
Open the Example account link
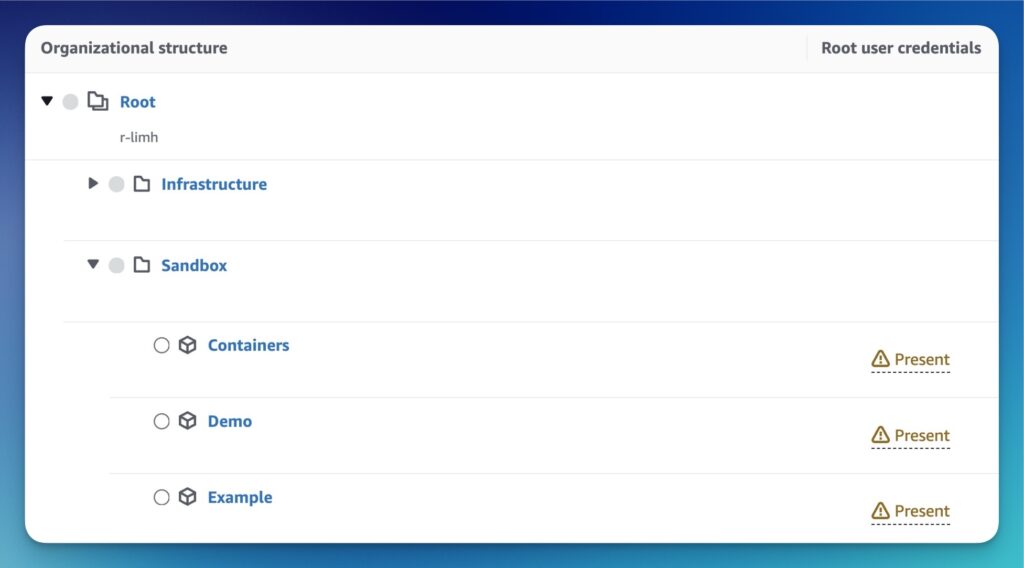[x=240, y=497]
